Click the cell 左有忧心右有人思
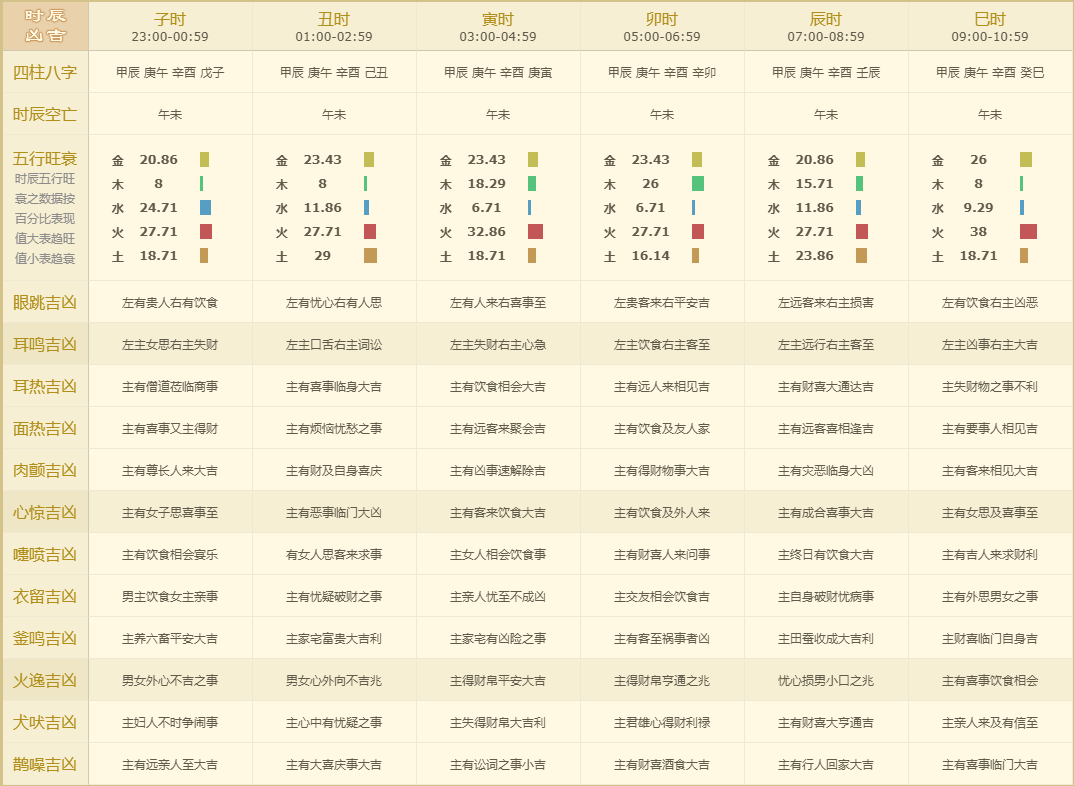The image size is (1074, 786). pyautogui.click(x=334, y=303)
